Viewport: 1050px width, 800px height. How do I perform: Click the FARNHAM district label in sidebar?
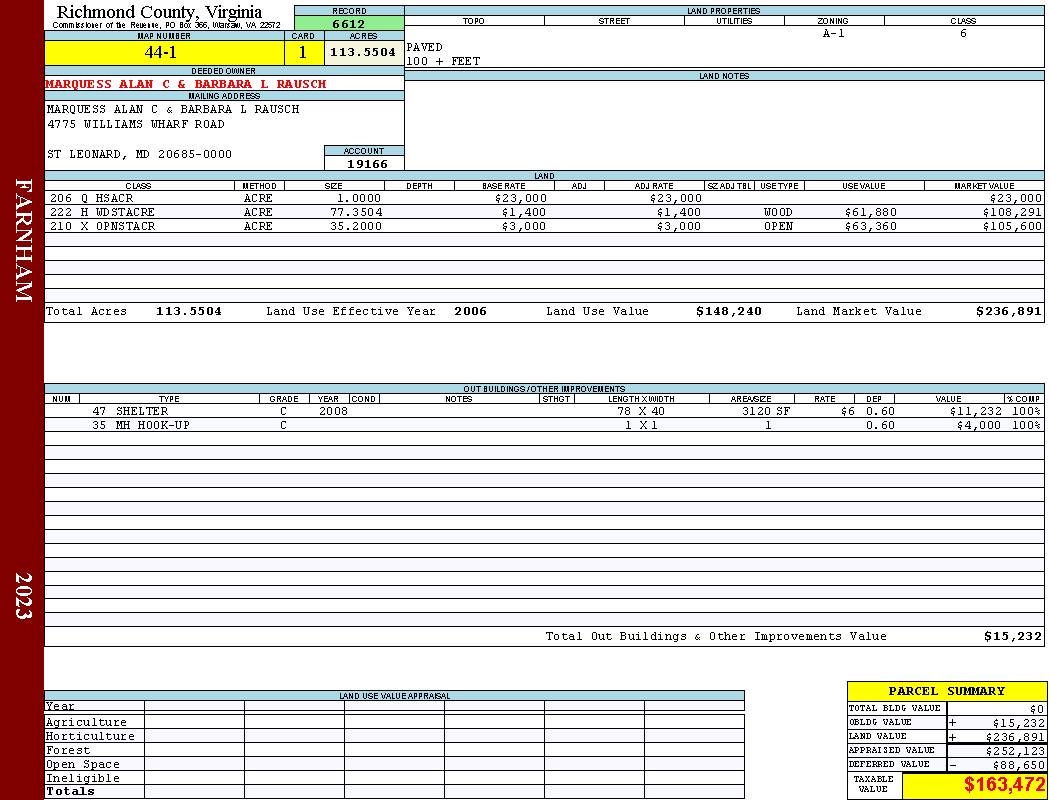coord(23,240)
